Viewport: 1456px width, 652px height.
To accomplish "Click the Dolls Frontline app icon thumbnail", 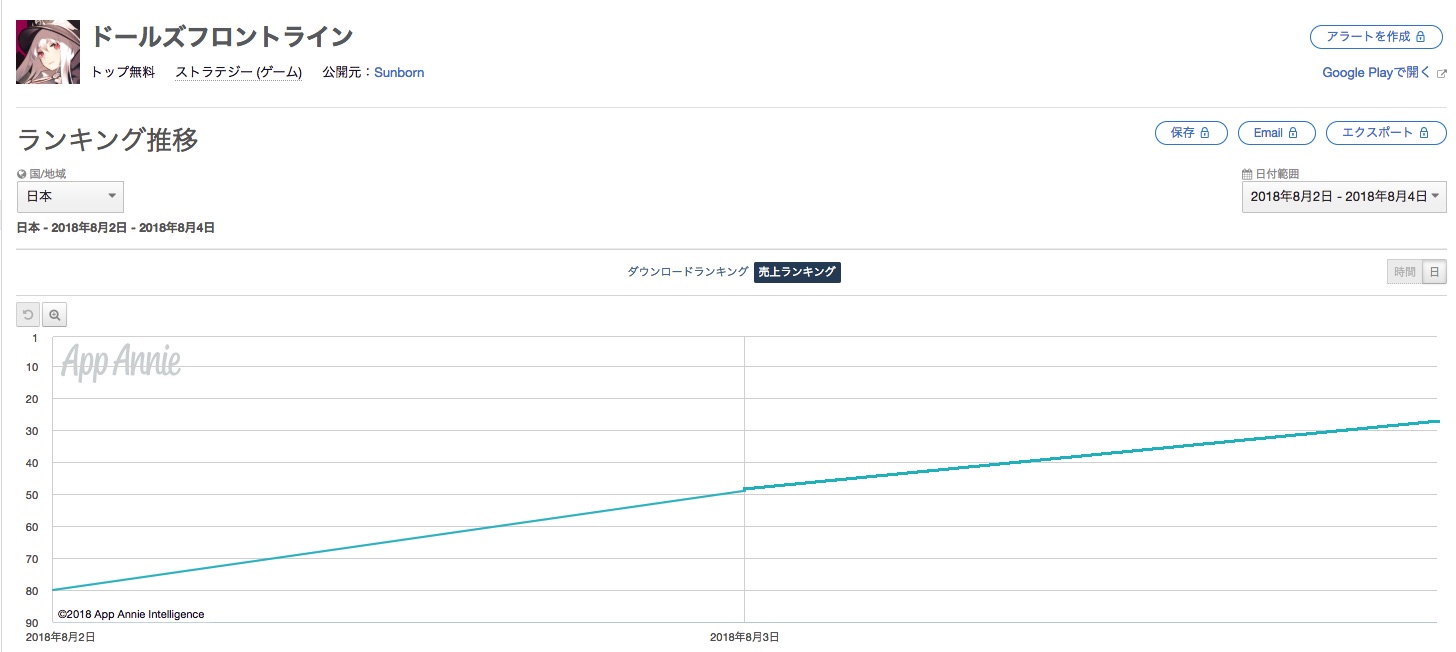I will click(x=48, y=52).
